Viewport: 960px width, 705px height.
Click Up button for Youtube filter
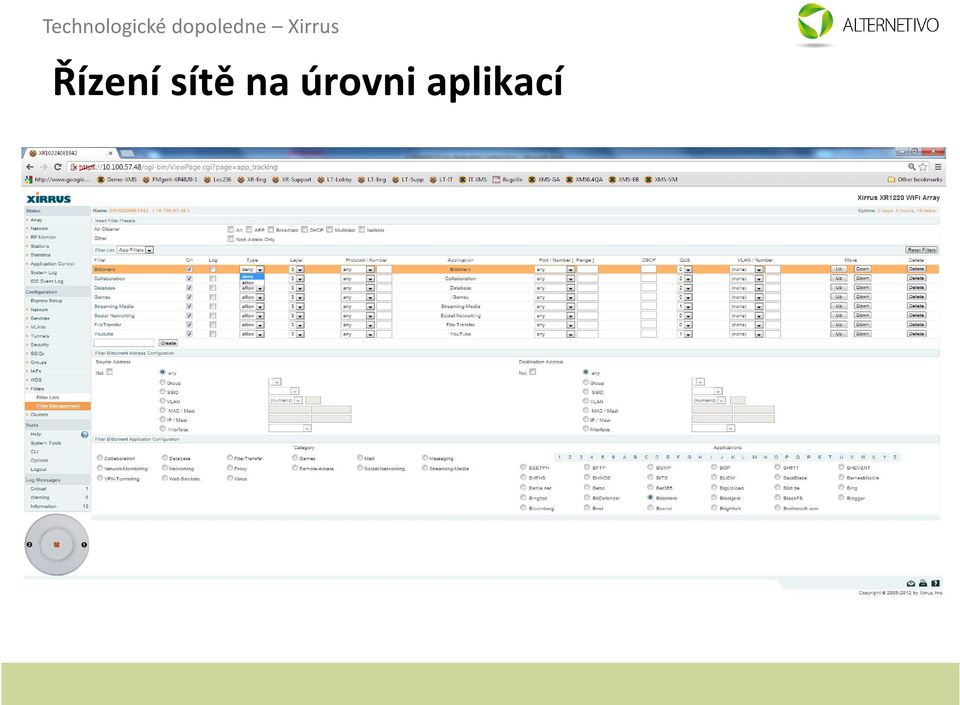pyautogui.click(x=839, y=334)
